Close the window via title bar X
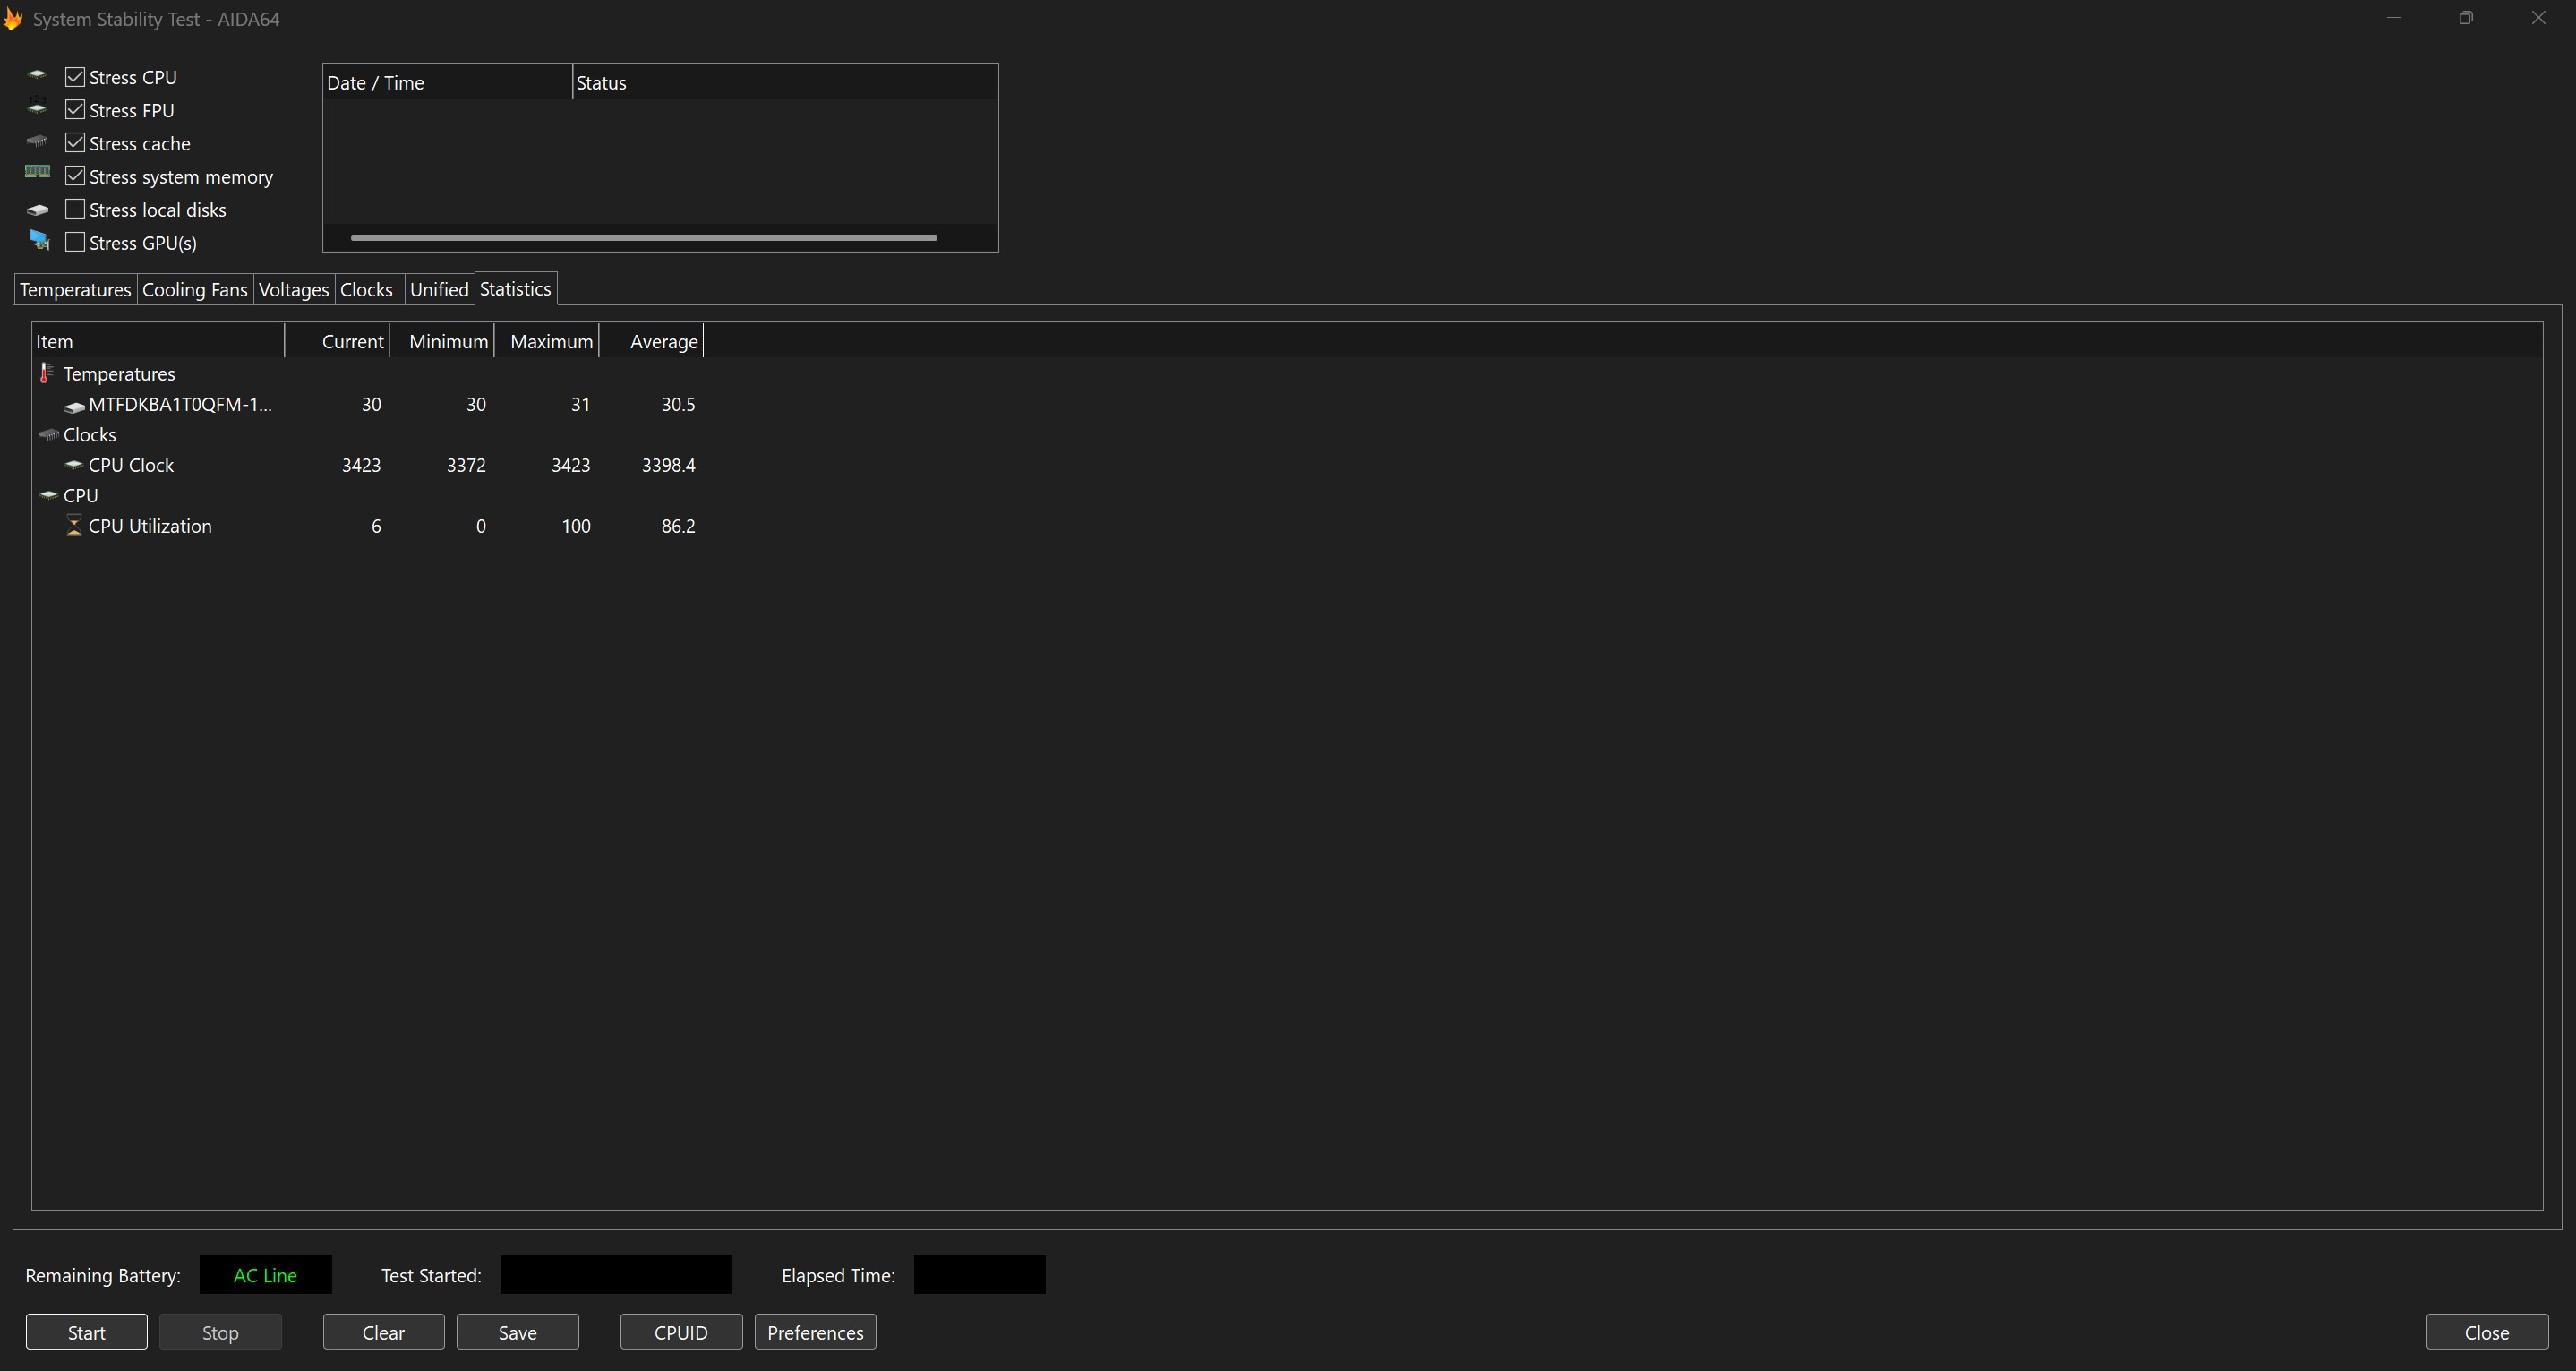 (x=2539, y=18)
